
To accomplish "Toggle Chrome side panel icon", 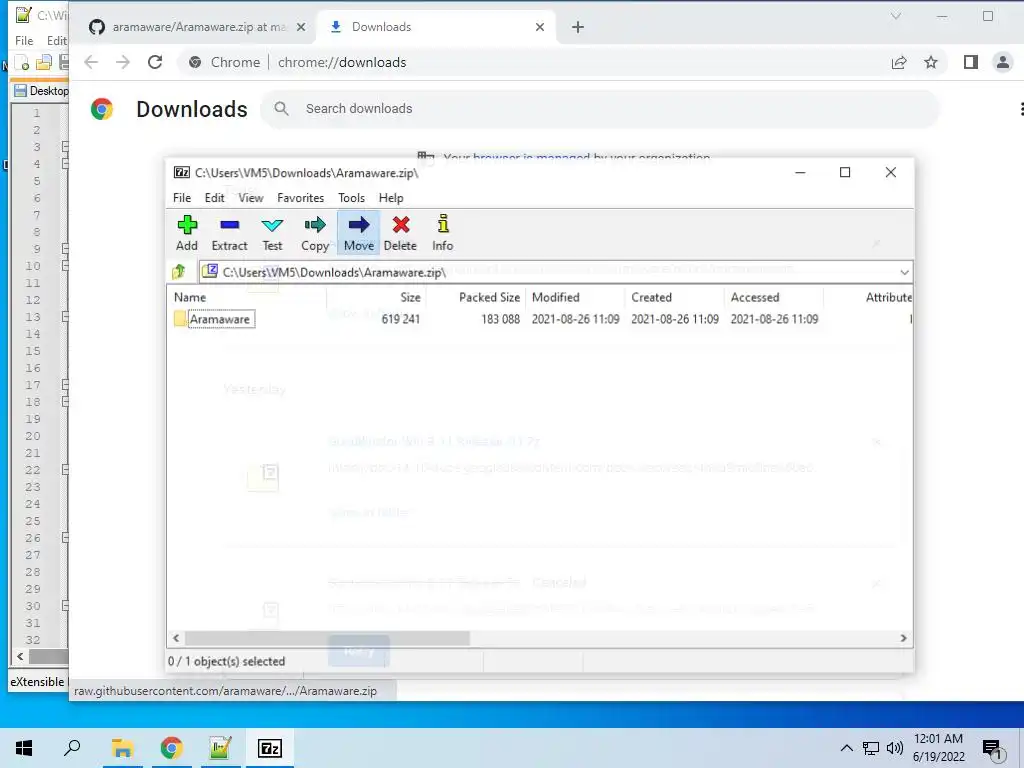I will pos(970,63).
